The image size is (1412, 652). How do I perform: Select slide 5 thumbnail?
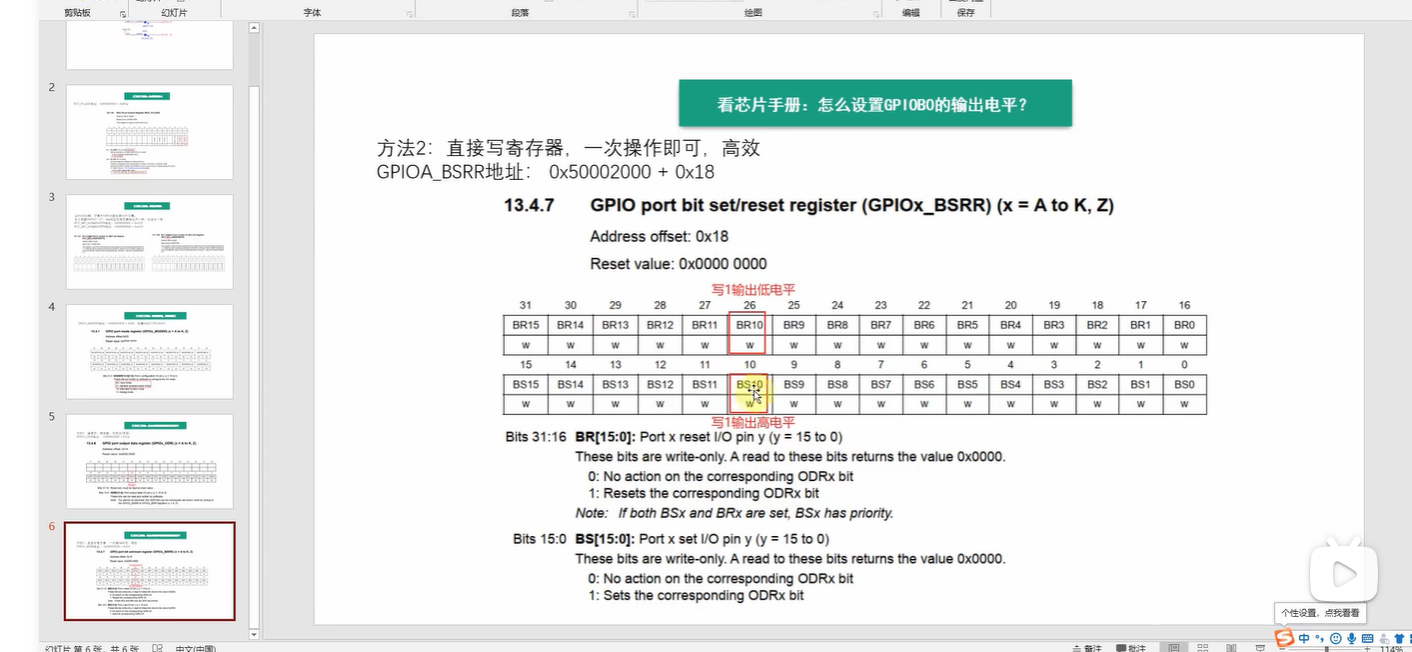pos(149,462)
